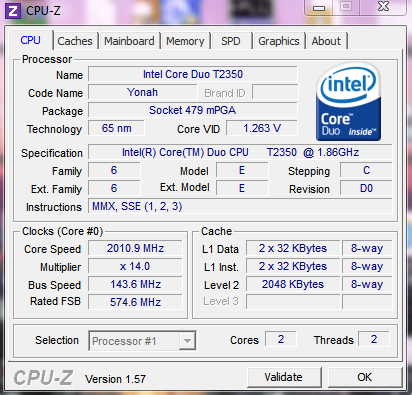Open the Graphics tab
The image size is (412, 395).
point(279,41)
